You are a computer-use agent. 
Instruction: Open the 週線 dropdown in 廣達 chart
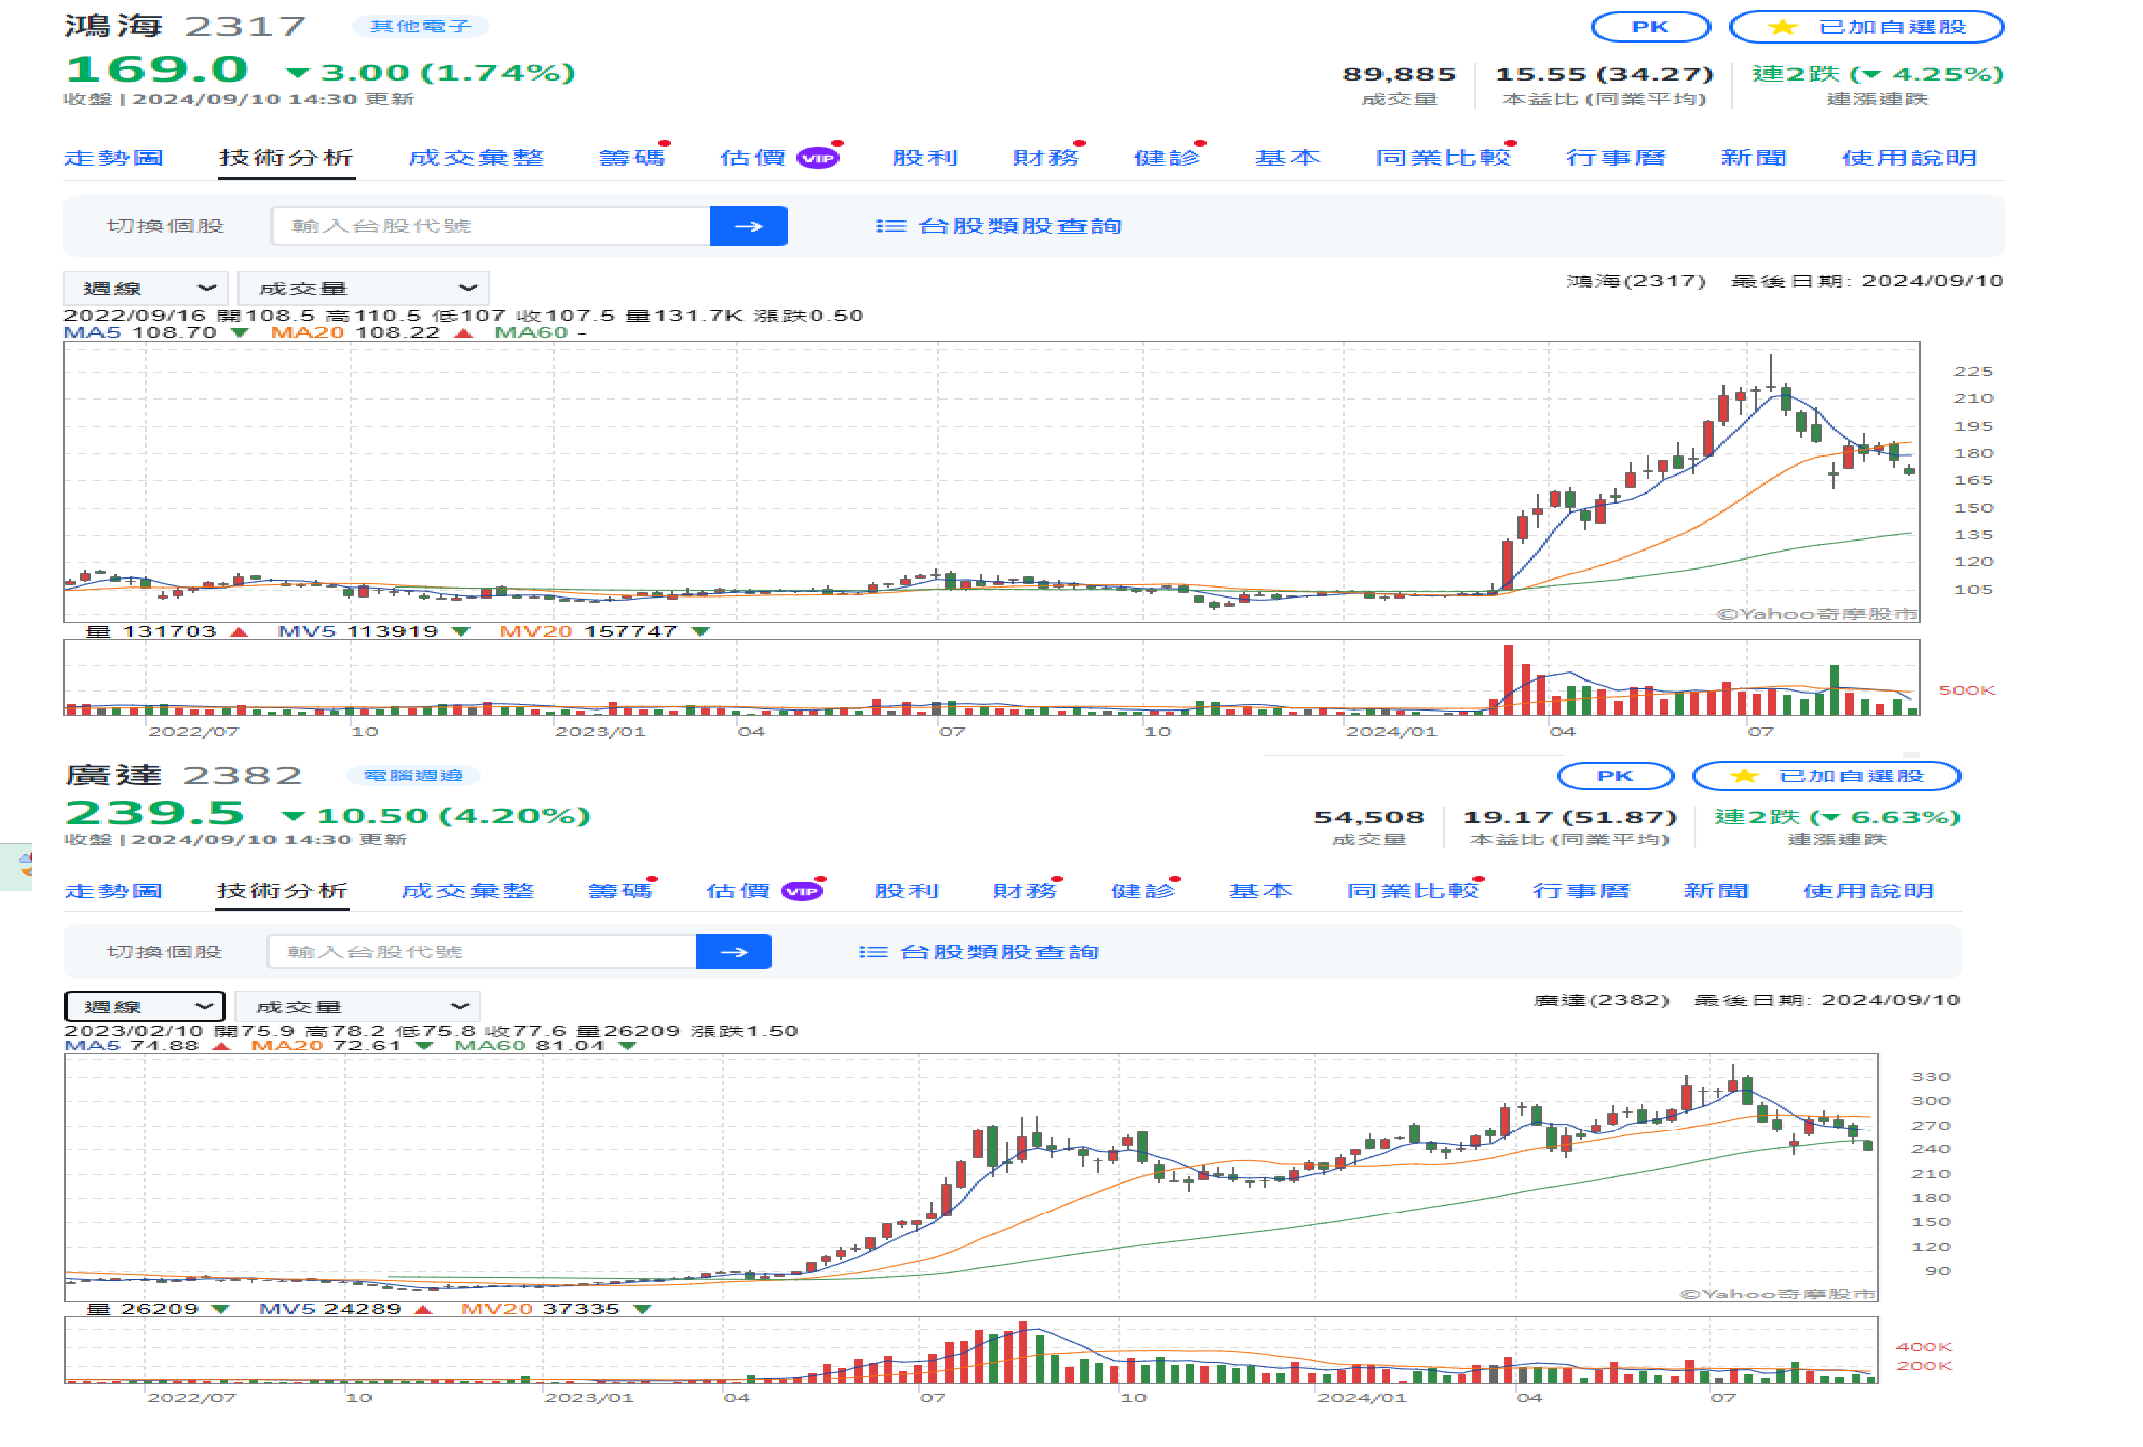[145, 1006]
